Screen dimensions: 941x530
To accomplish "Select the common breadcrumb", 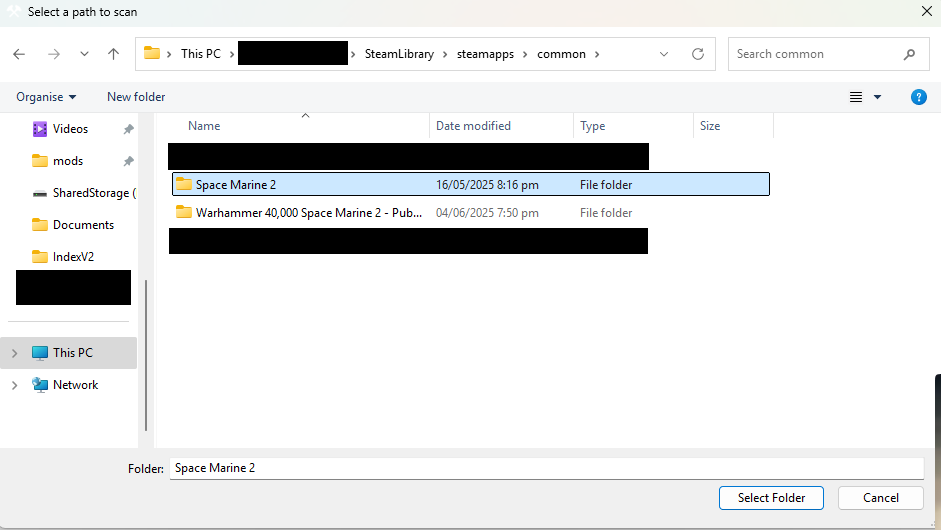I will point(561,54).
